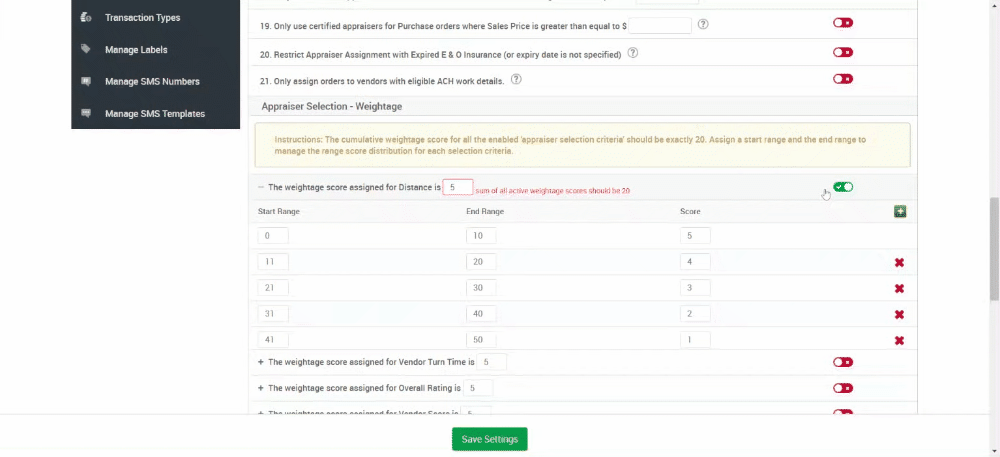This screenshot has height=457, width=1000.
Task: Click the Score column header
Action: click(x=690, y=211)
